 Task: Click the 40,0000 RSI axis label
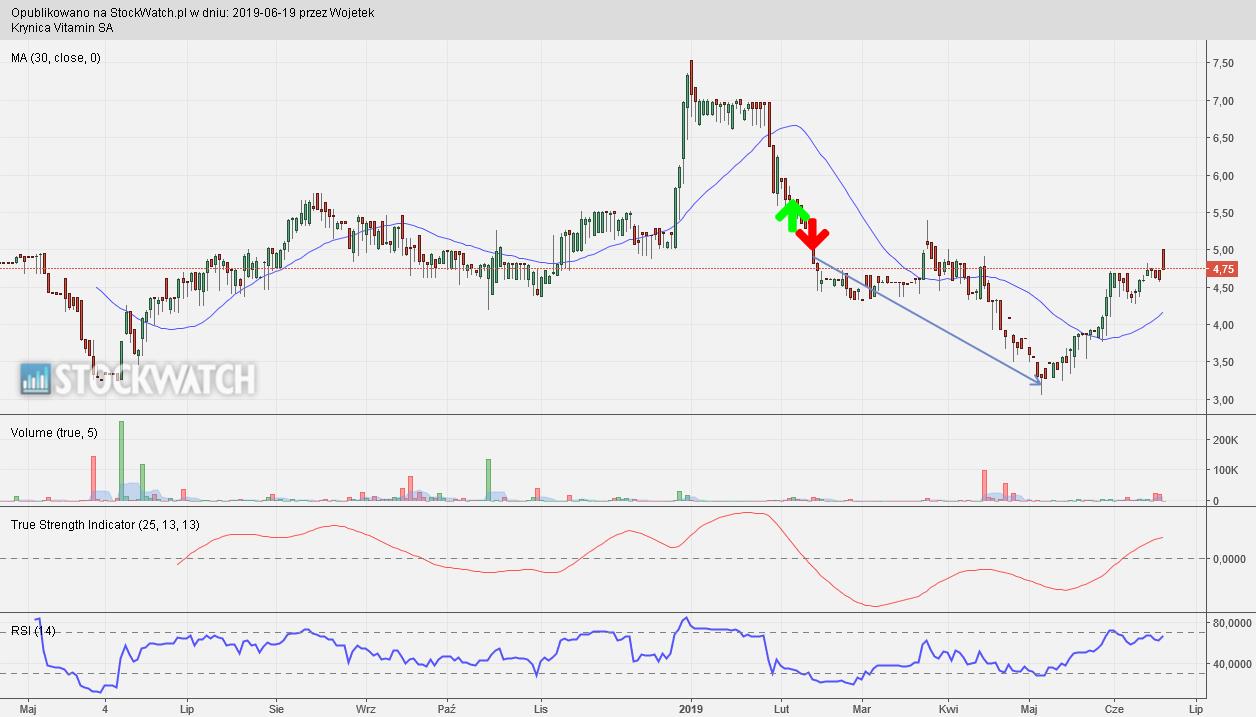tap(1231, 663)
